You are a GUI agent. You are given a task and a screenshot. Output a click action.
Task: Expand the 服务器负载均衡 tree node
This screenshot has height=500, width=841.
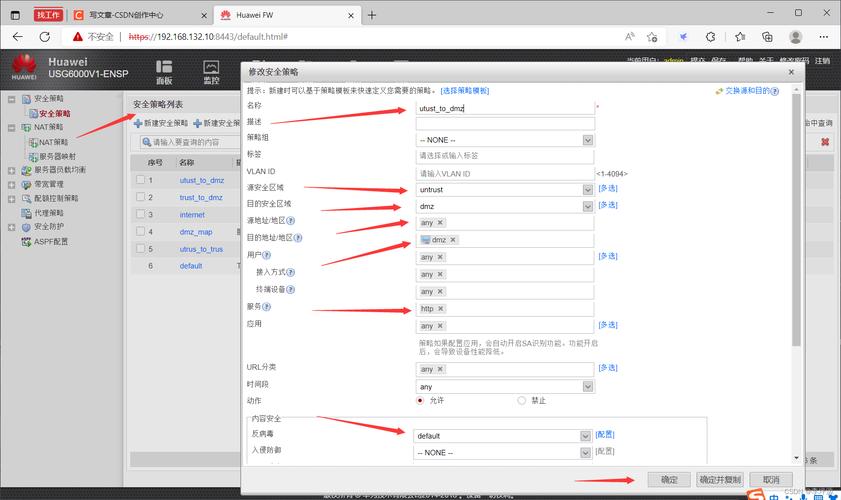[x=11, y=171]
